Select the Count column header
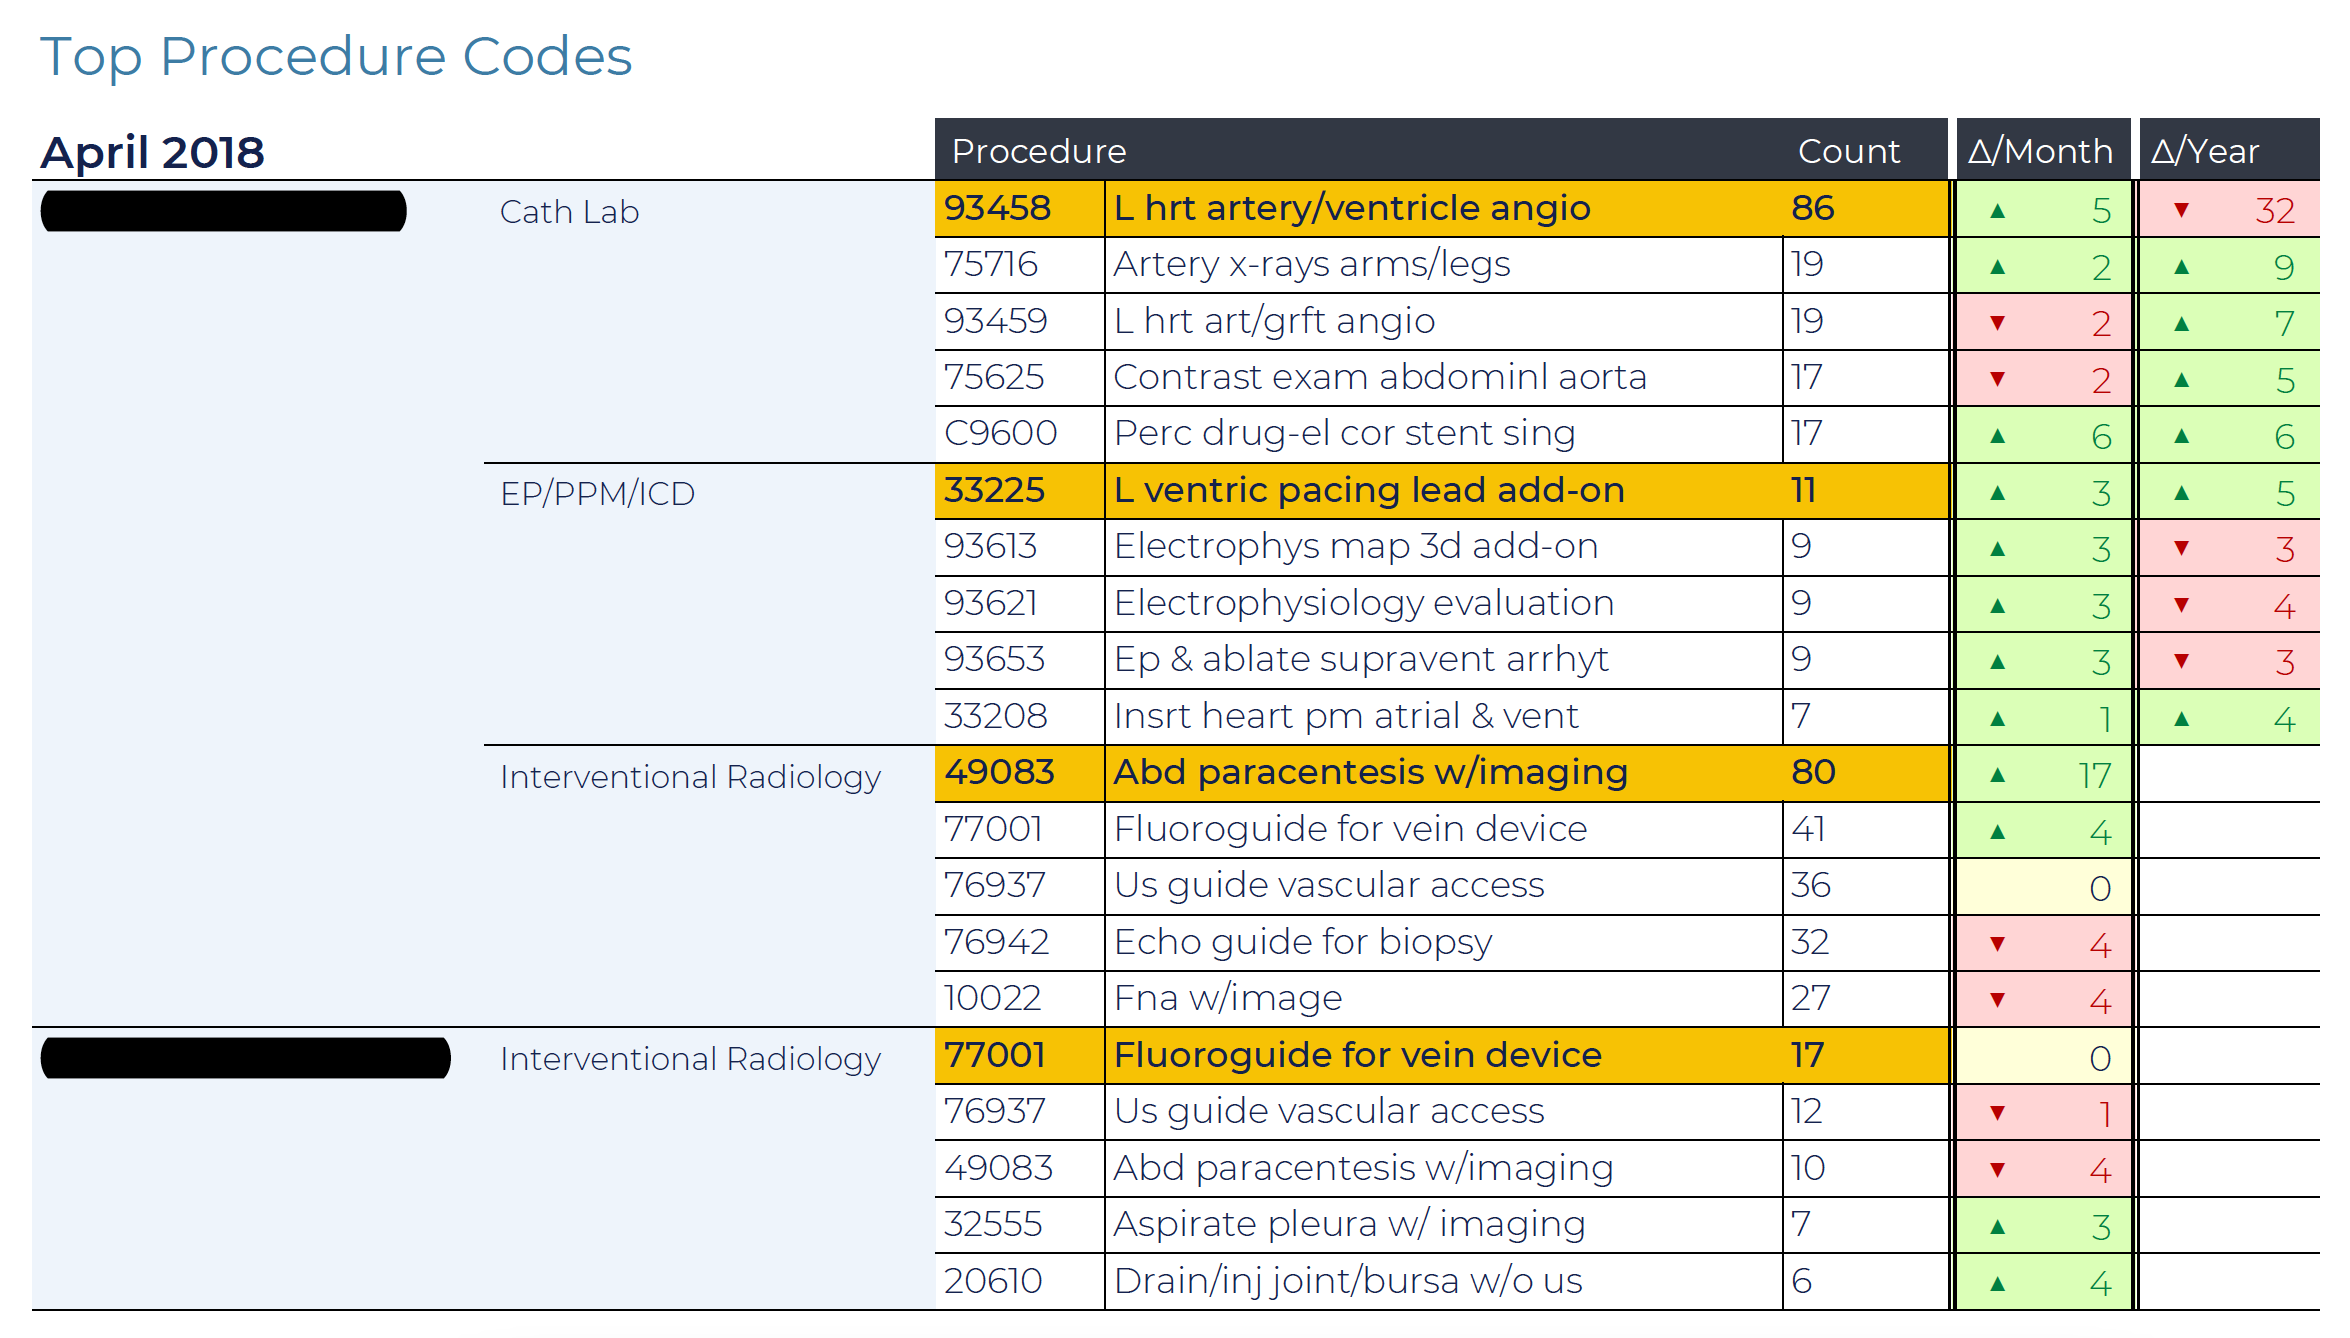This screenshot has width=2350, height=1338. (1848, 151)
